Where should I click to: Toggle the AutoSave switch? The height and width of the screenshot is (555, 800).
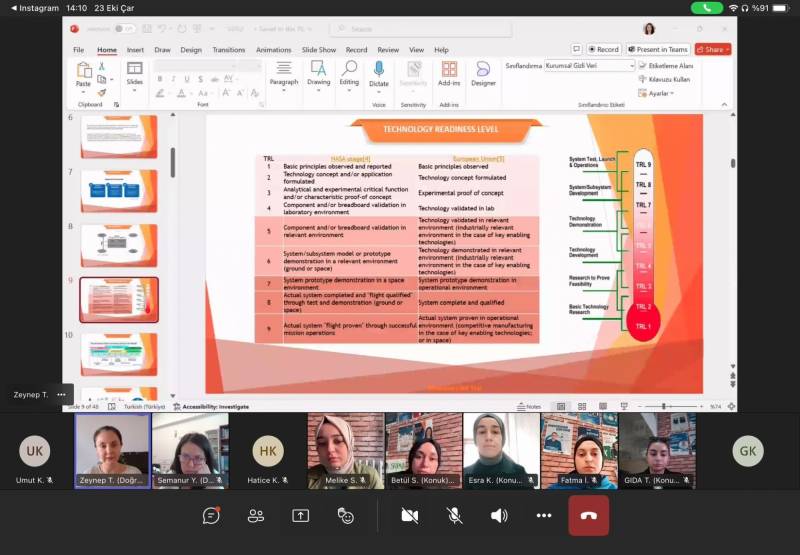click(124, 29)
